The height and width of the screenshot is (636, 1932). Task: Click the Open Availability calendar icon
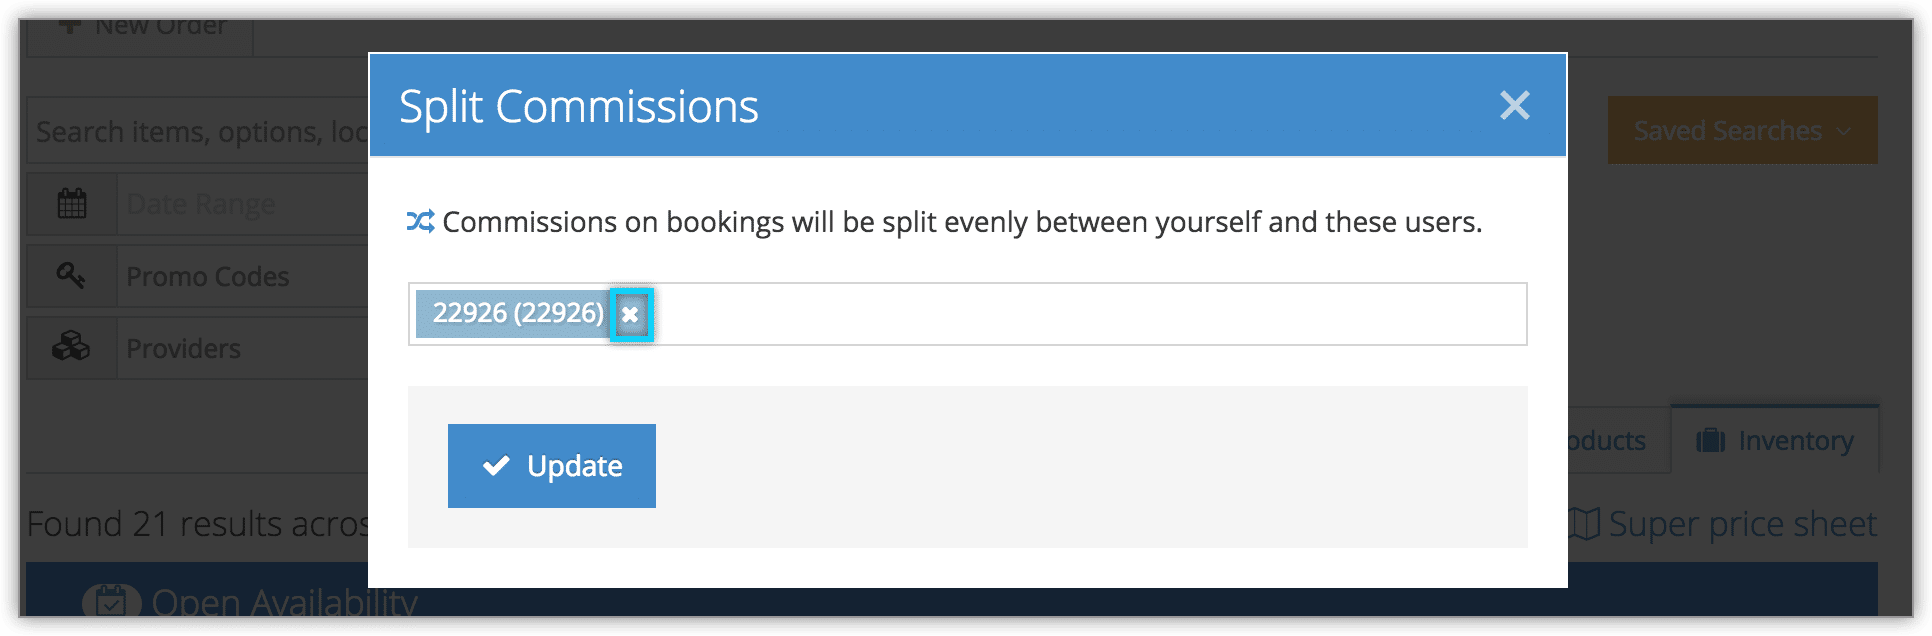(x=111, y=602)
